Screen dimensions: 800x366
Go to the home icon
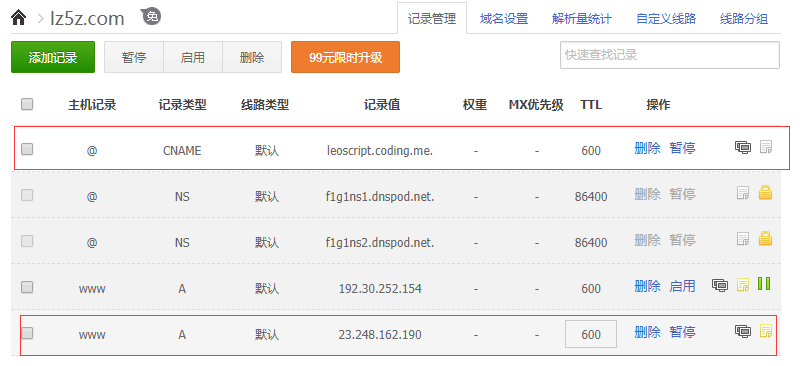pyautogui.click(x=18, y=18)
